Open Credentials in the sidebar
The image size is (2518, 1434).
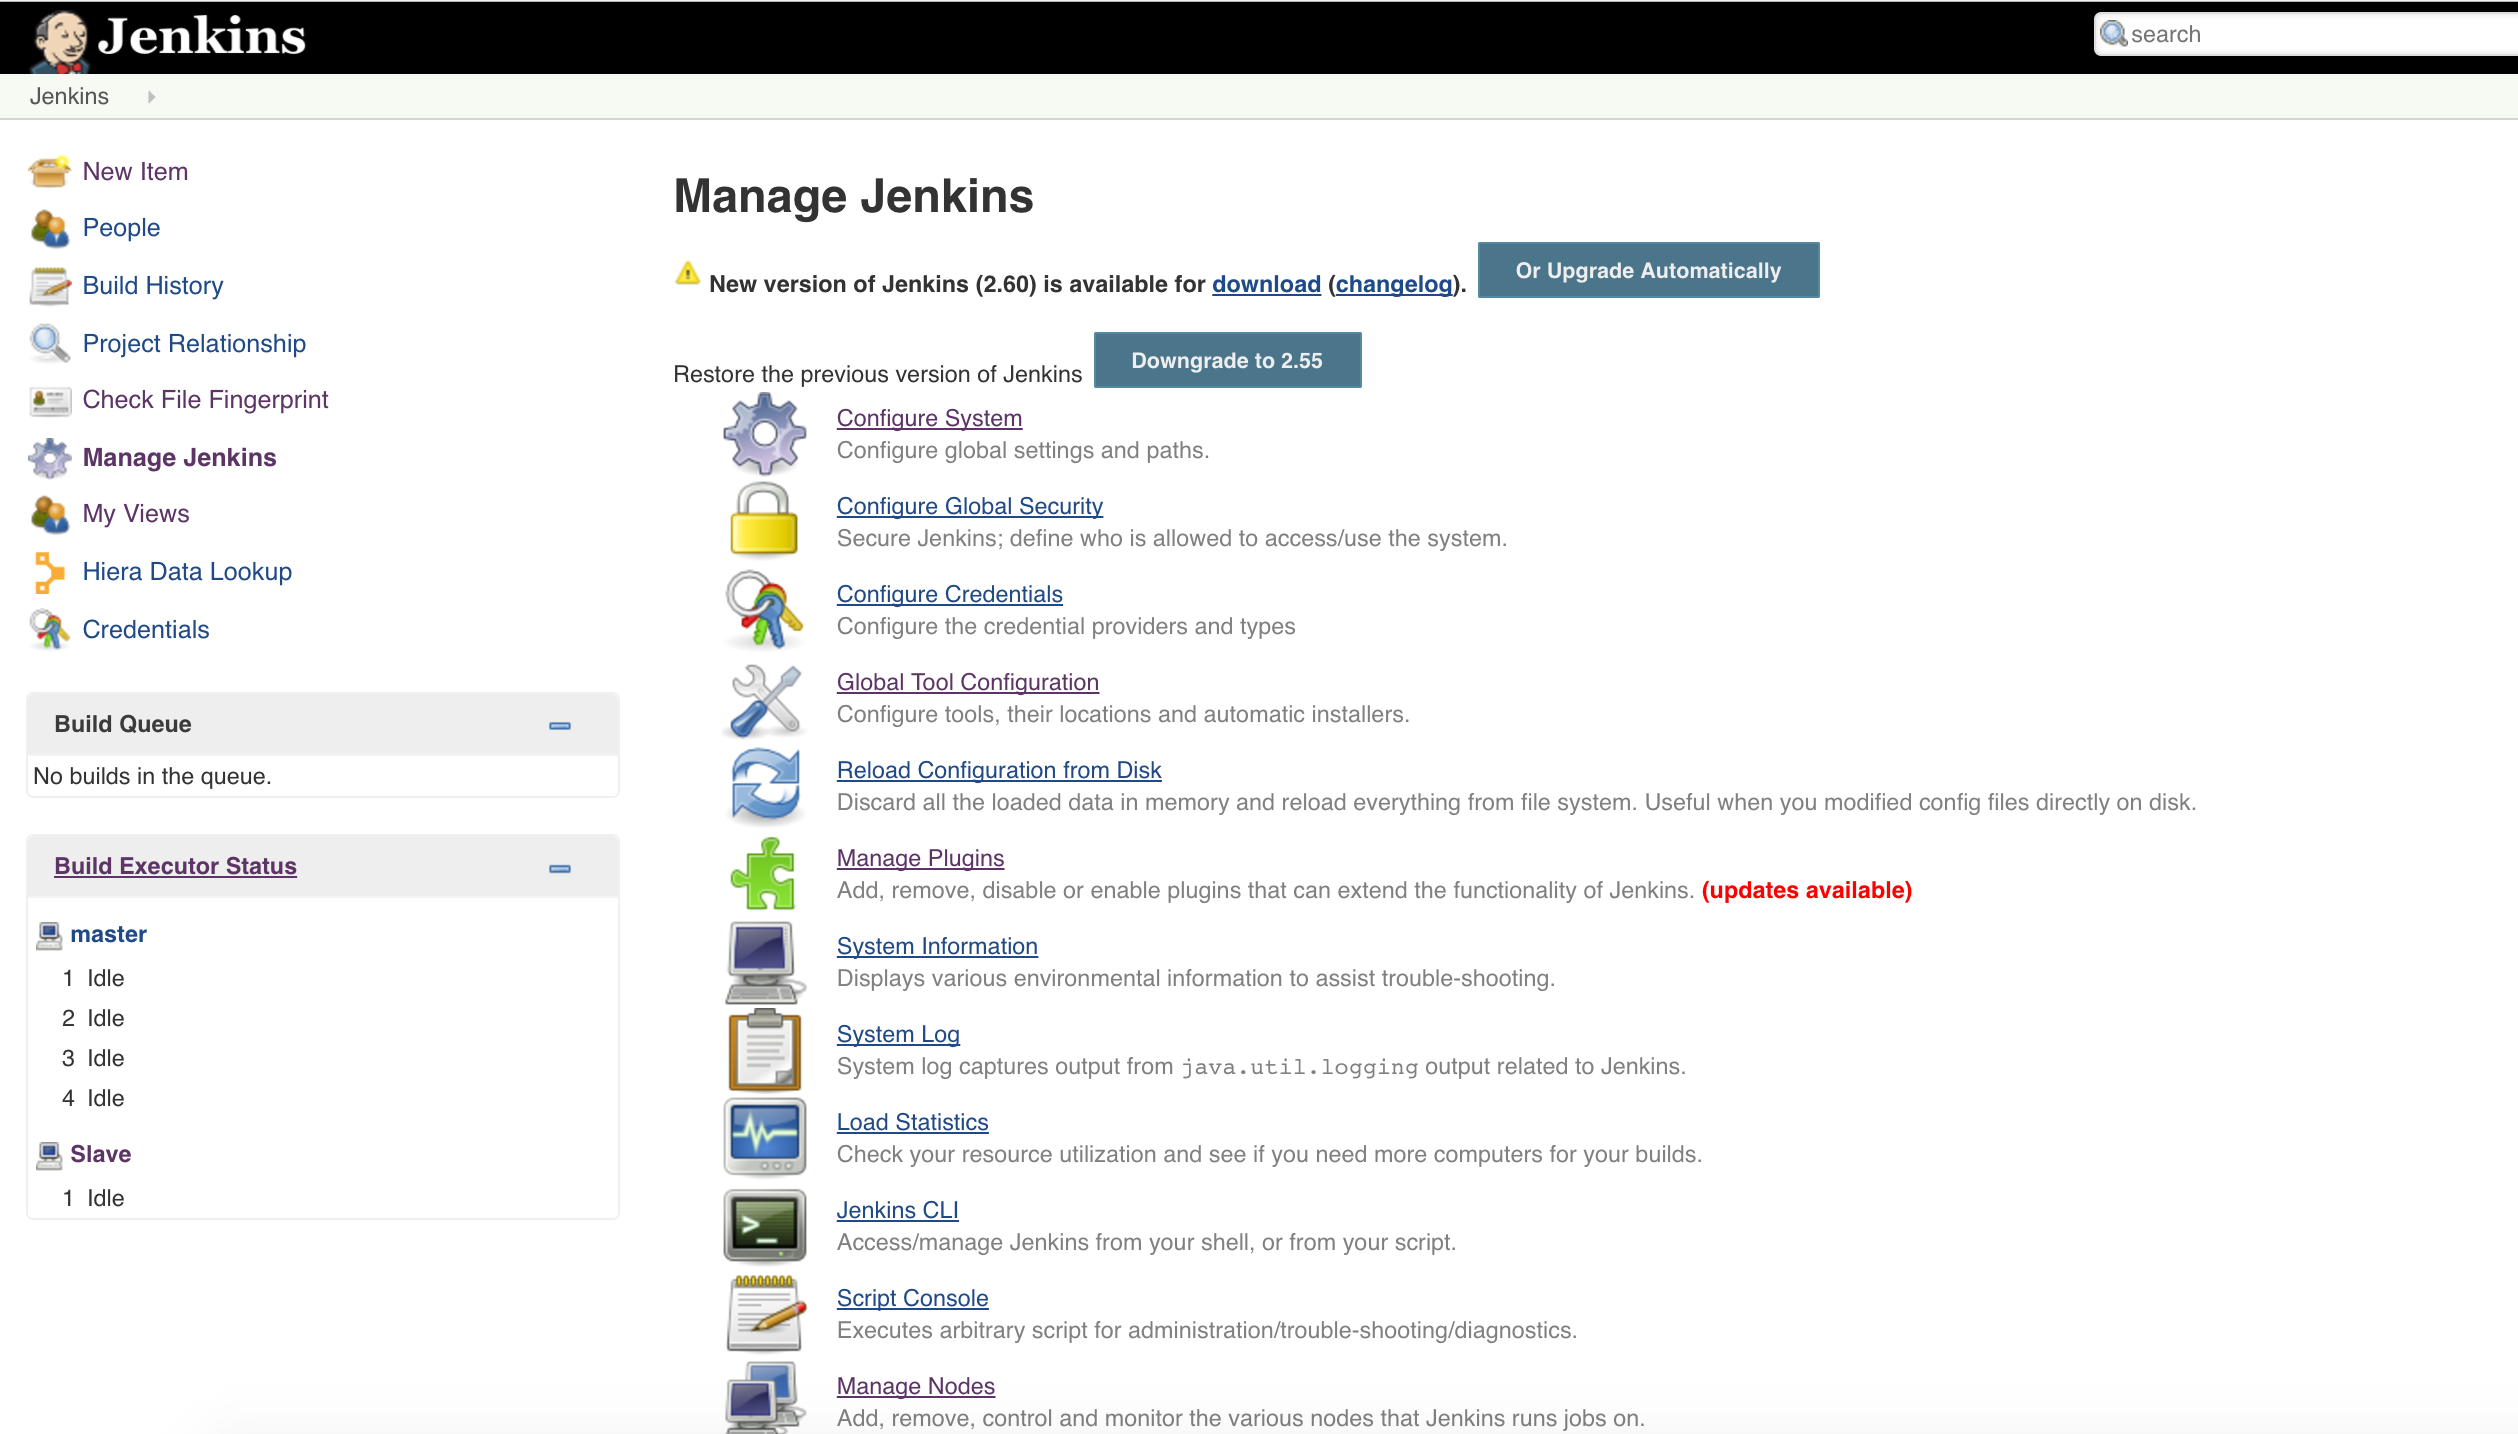tap(146, 630)
